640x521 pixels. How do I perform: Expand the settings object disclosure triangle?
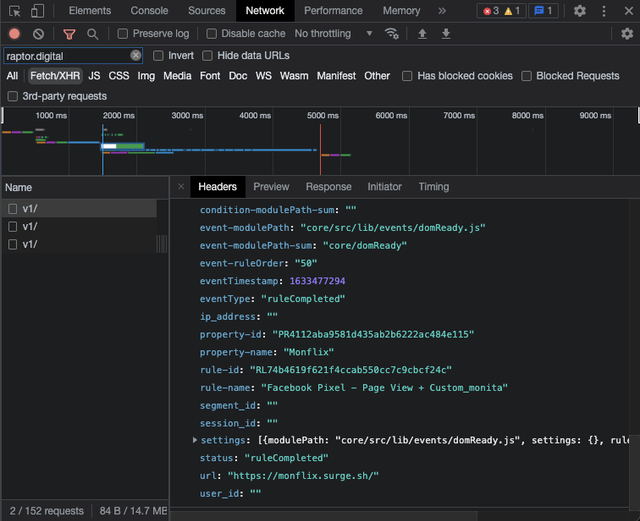click(x=195, y=440)
